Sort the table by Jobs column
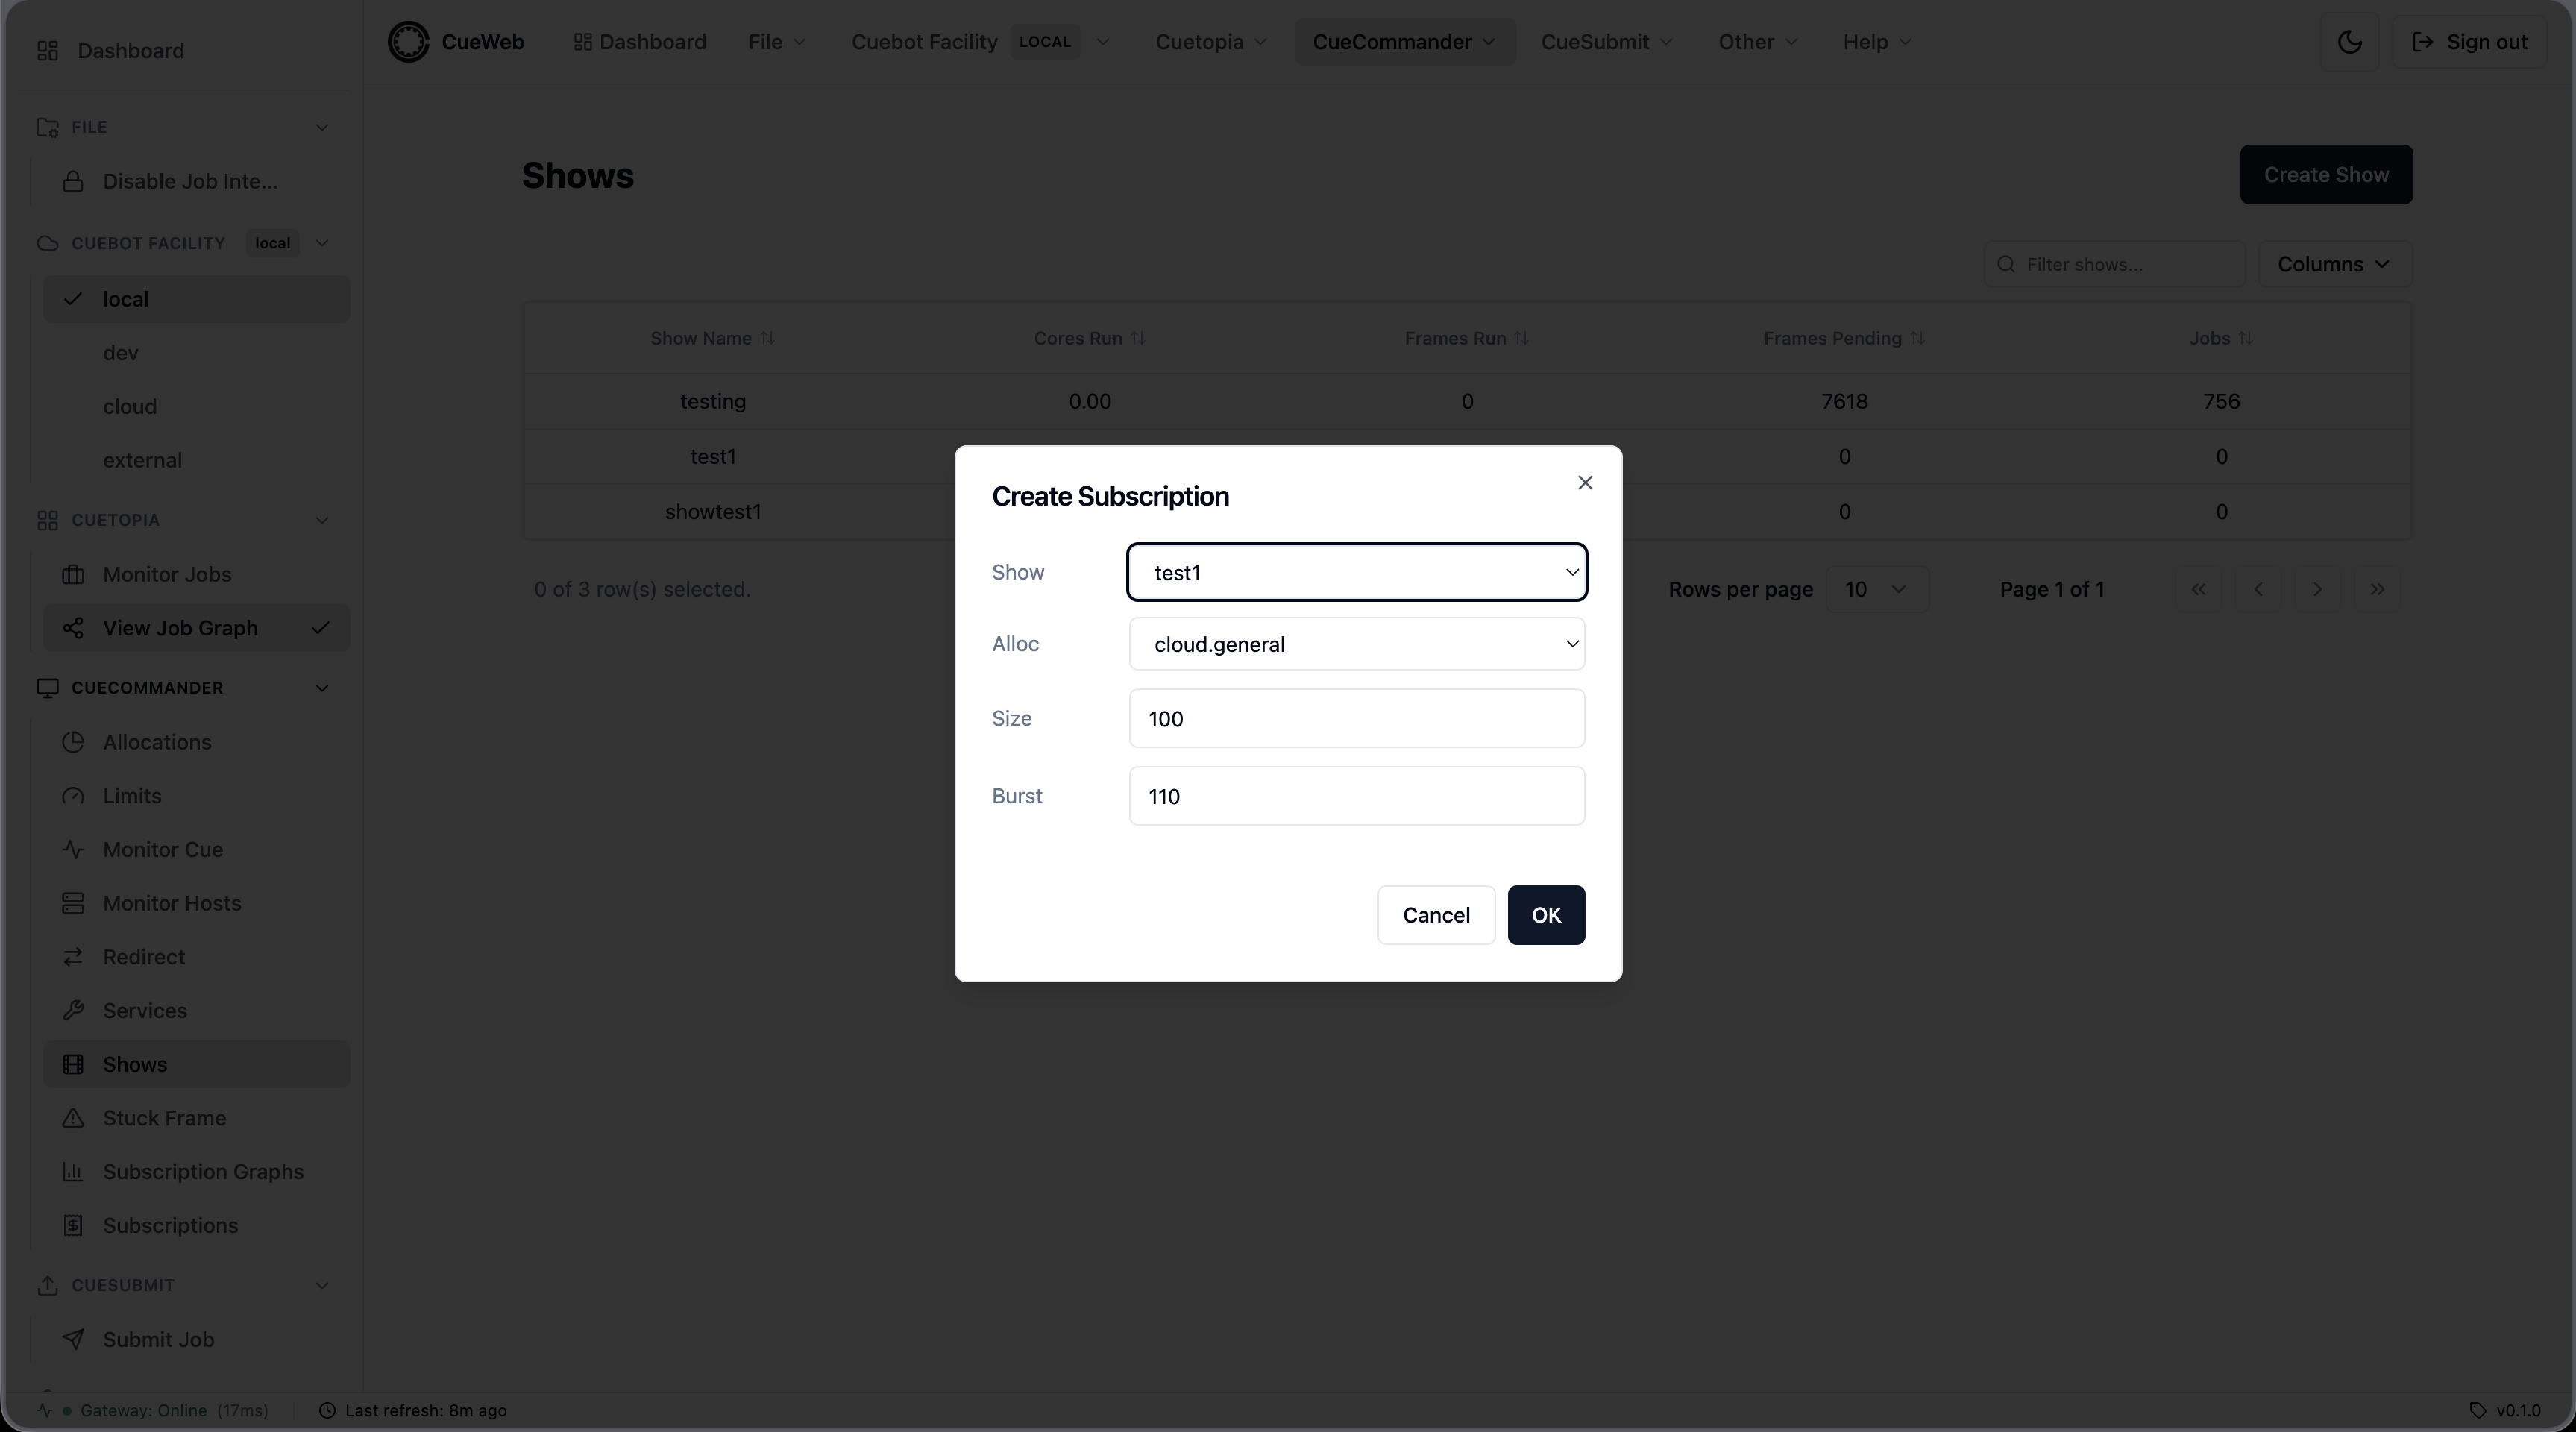Viewport: 2576px width, 1432px height. pyautogui.click(x=2220, y=339)
